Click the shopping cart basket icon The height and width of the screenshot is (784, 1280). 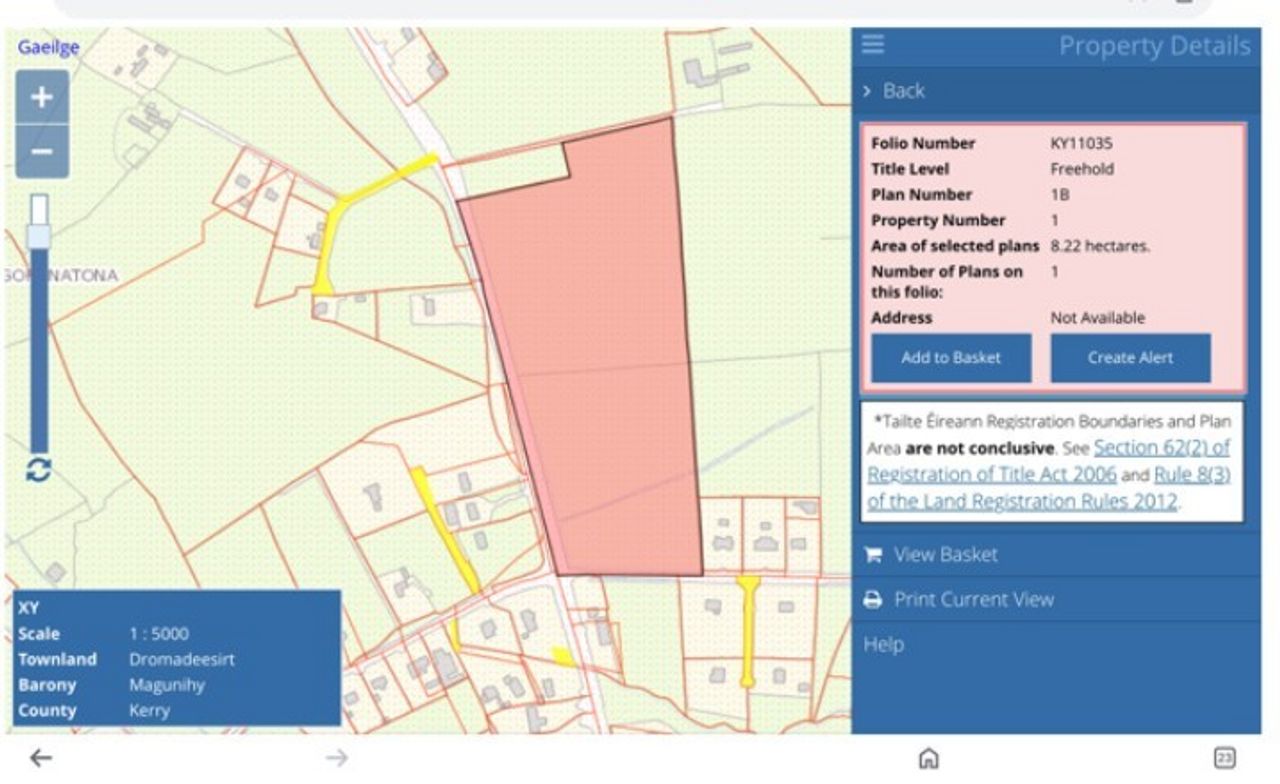873,555
